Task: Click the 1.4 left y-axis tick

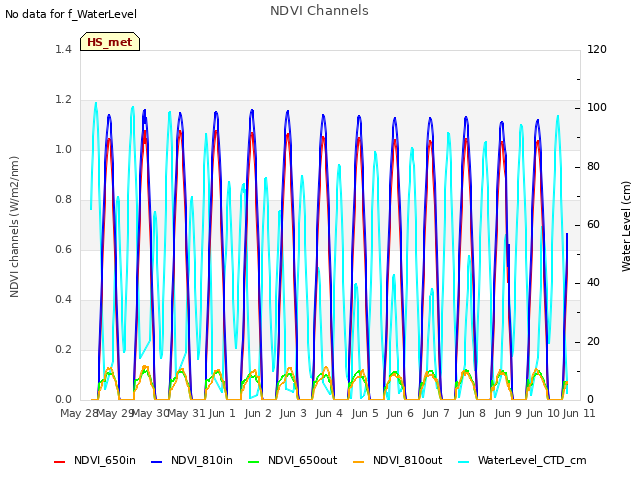Action: (63, 49)
